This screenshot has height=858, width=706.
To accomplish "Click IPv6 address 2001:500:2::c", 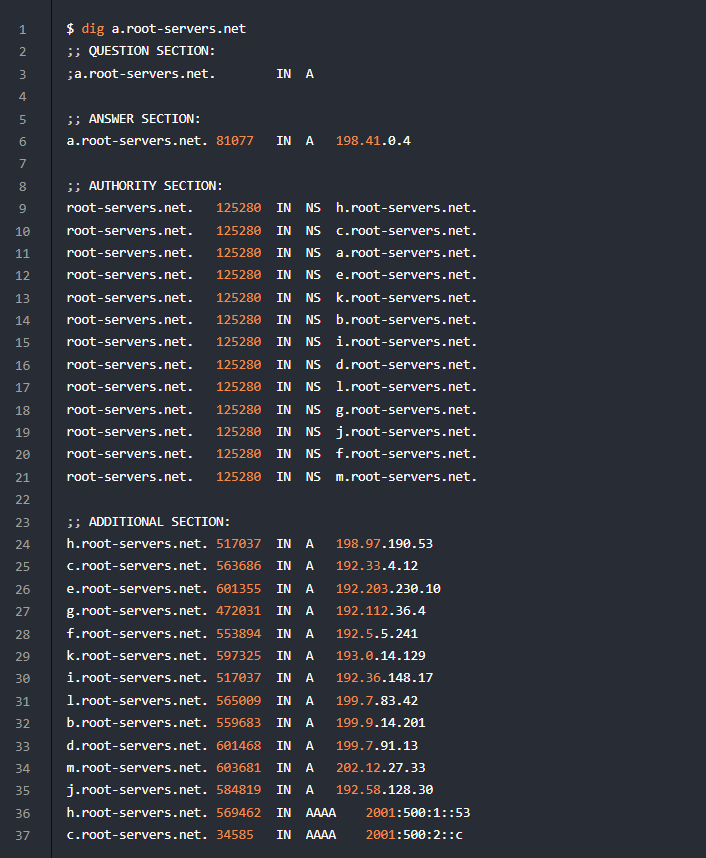I will point(414,834).
